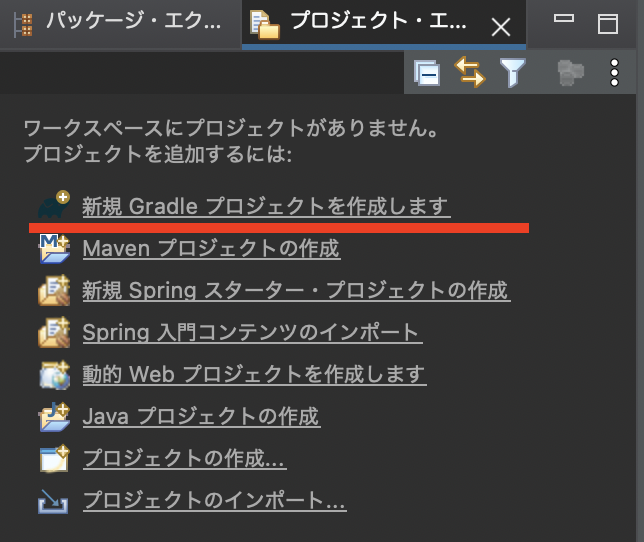This screenshot has height=542, width=644.
Task: Open Spring 入門コンテンツのインポート link
Action: [252, 332]
